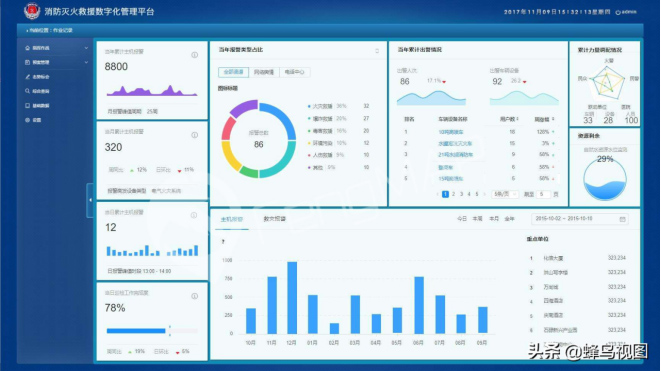Click the magnifier search icon in sidebar

point(27,91)
